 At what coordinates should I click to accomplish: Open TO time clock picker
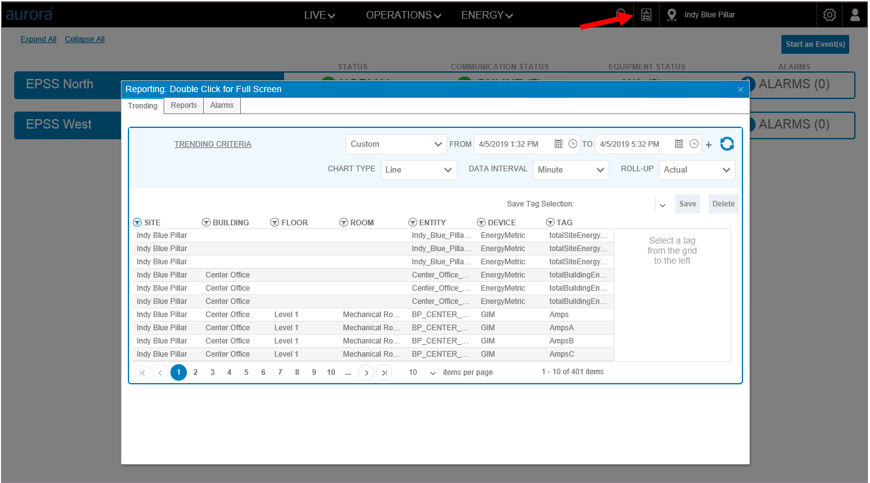694,144
